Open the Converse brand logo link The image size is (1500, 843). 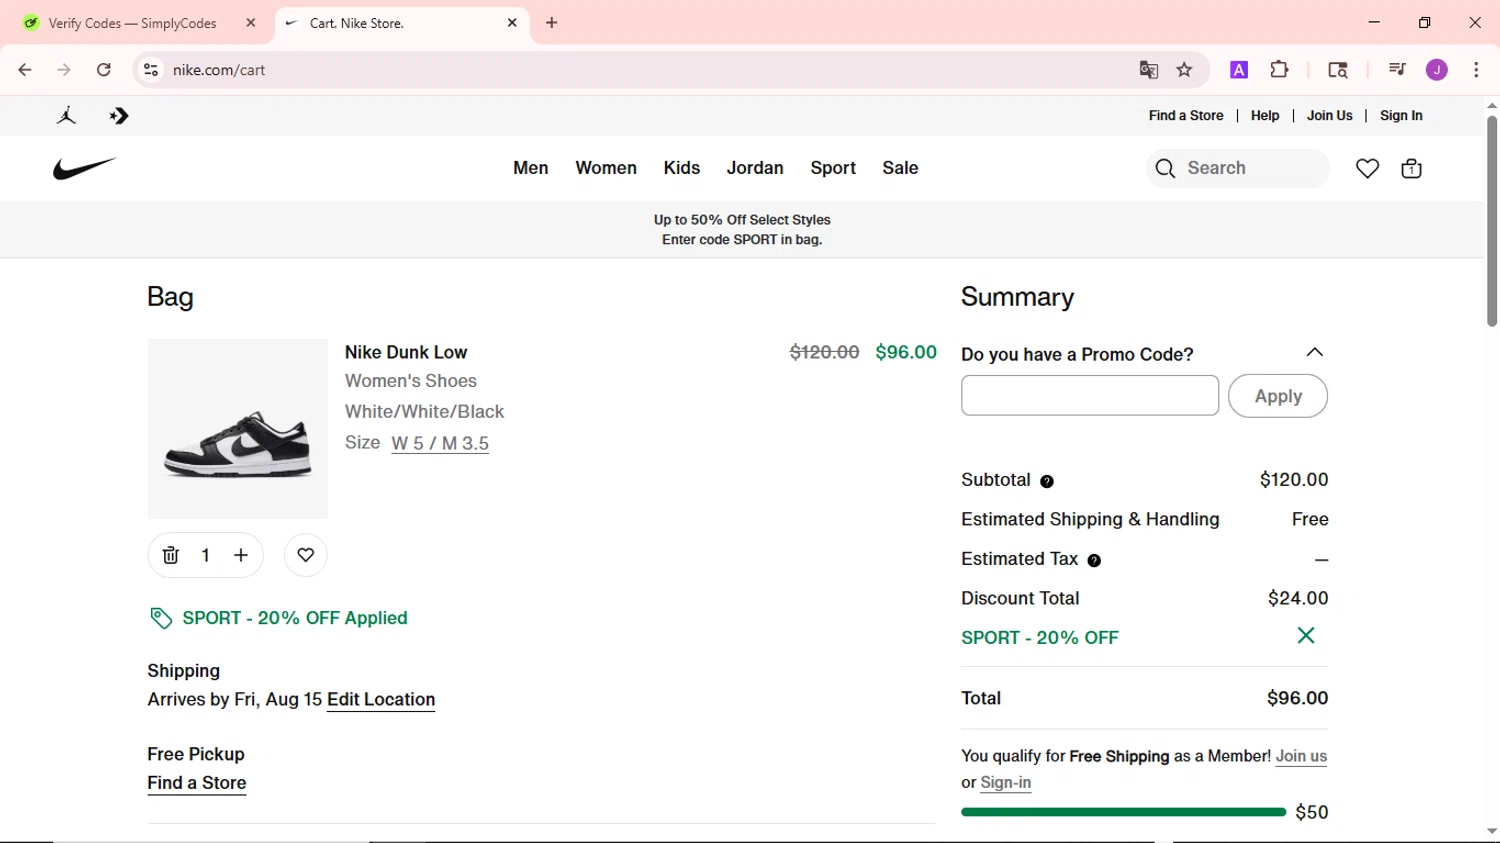pos(119,116)
